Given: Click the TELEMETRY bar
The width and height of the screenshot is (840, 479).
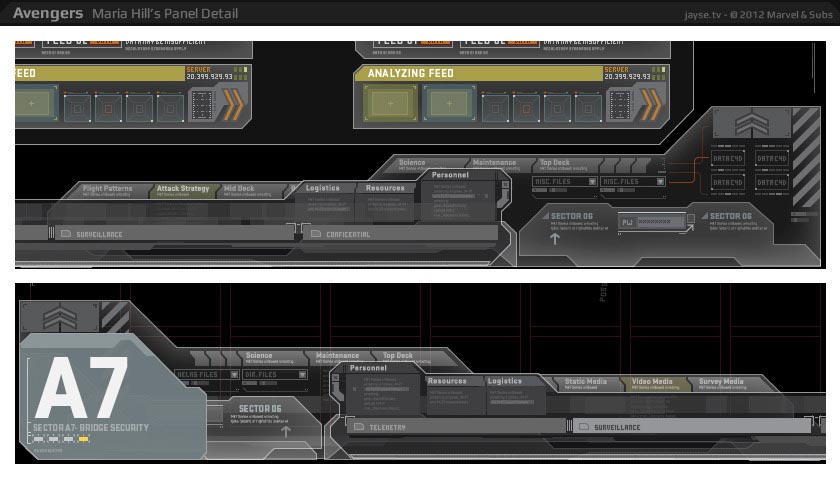Looking at the screenshot, I should 456,426.
